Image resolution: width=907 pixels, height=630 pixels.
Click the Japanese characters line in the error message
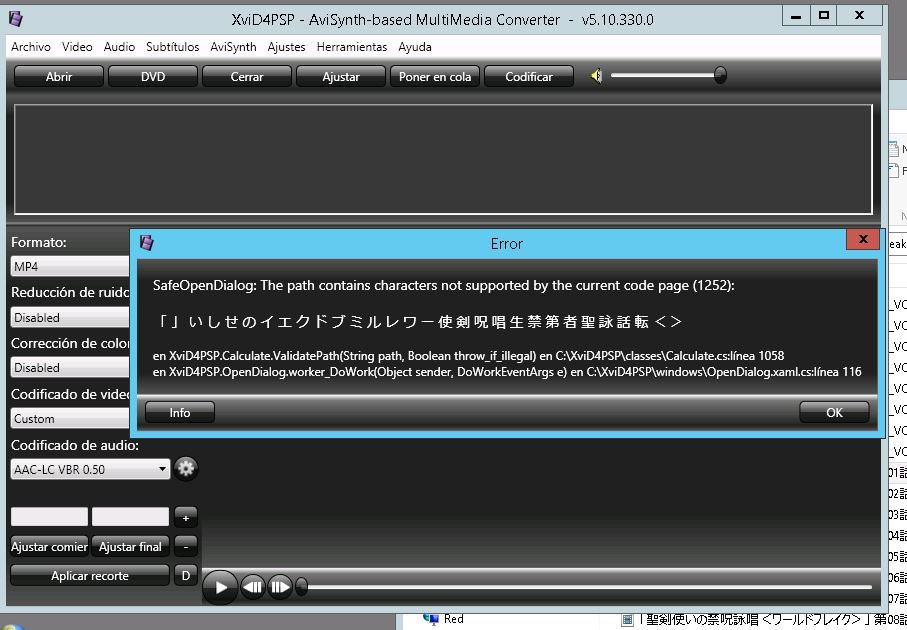(420, 322)
